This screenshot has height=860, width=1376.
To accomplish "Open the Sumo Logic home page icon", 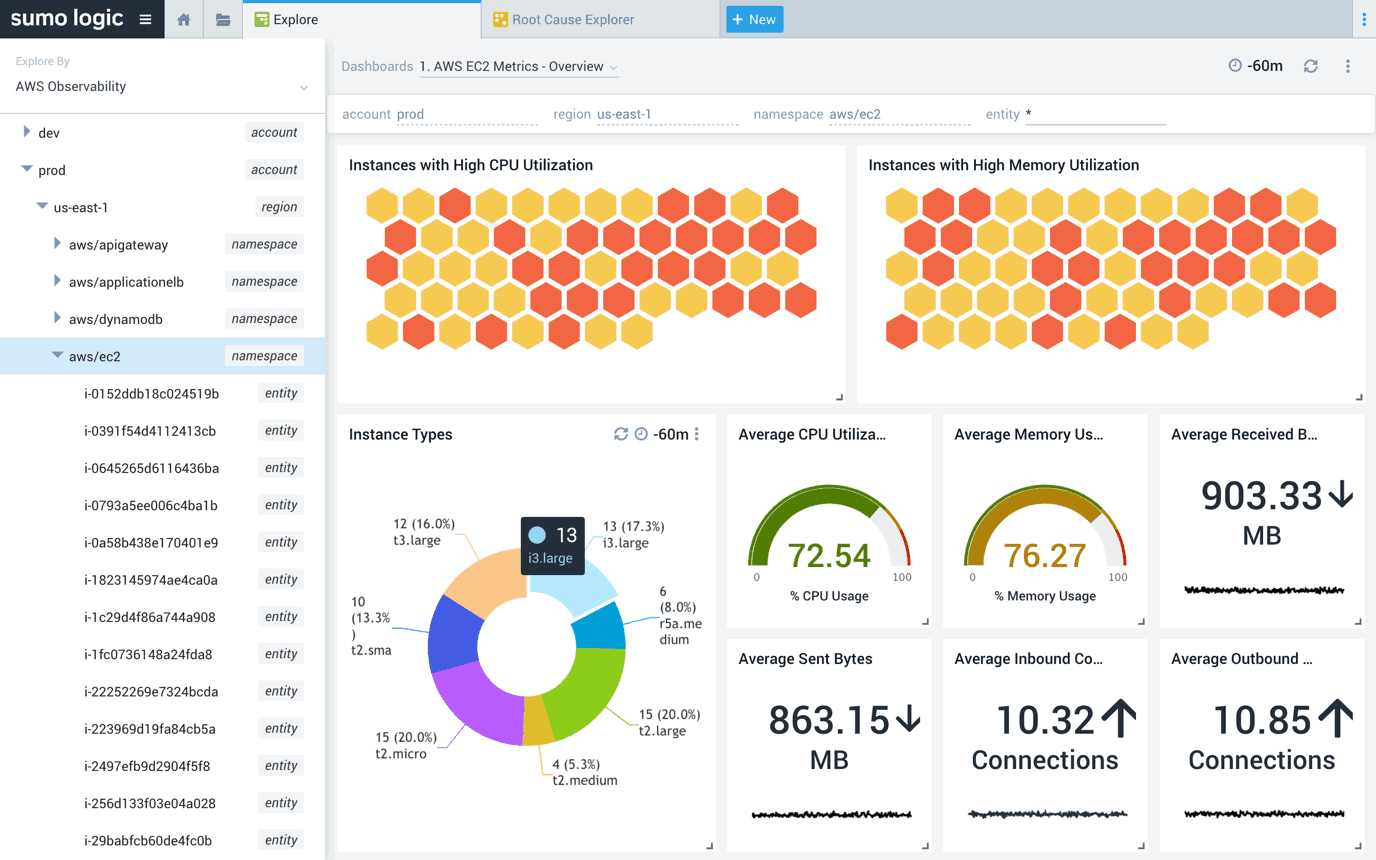I will point(184,18).
